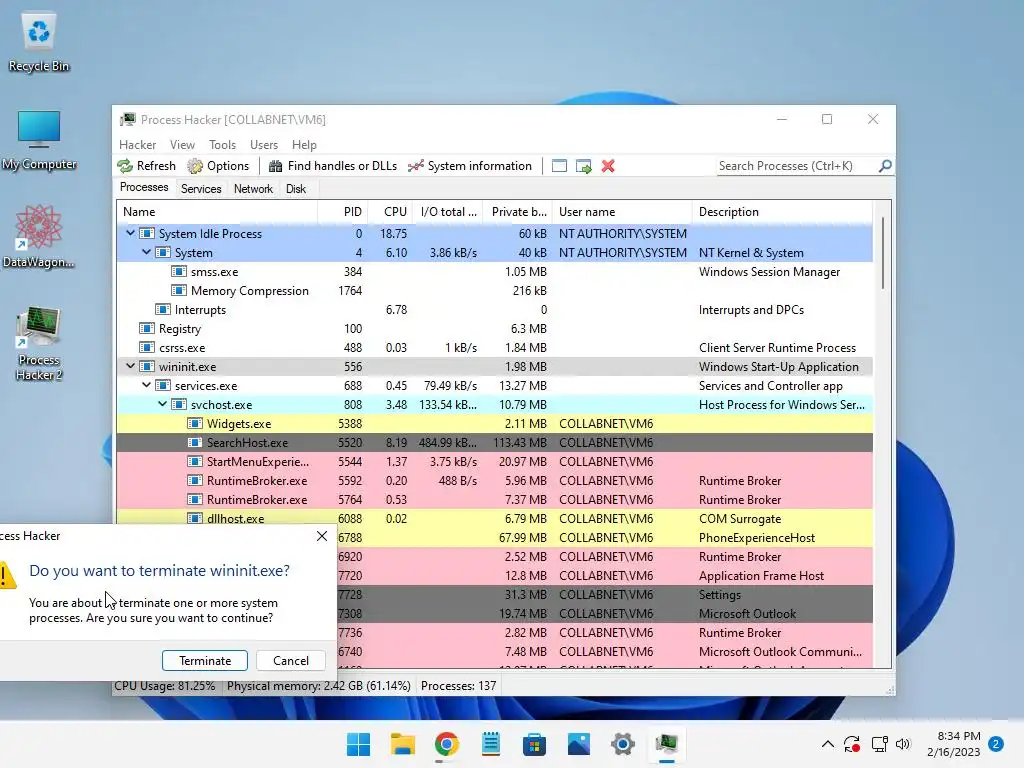
Task: Select the dllhost.exe process row
Action: tap(494, 519)
